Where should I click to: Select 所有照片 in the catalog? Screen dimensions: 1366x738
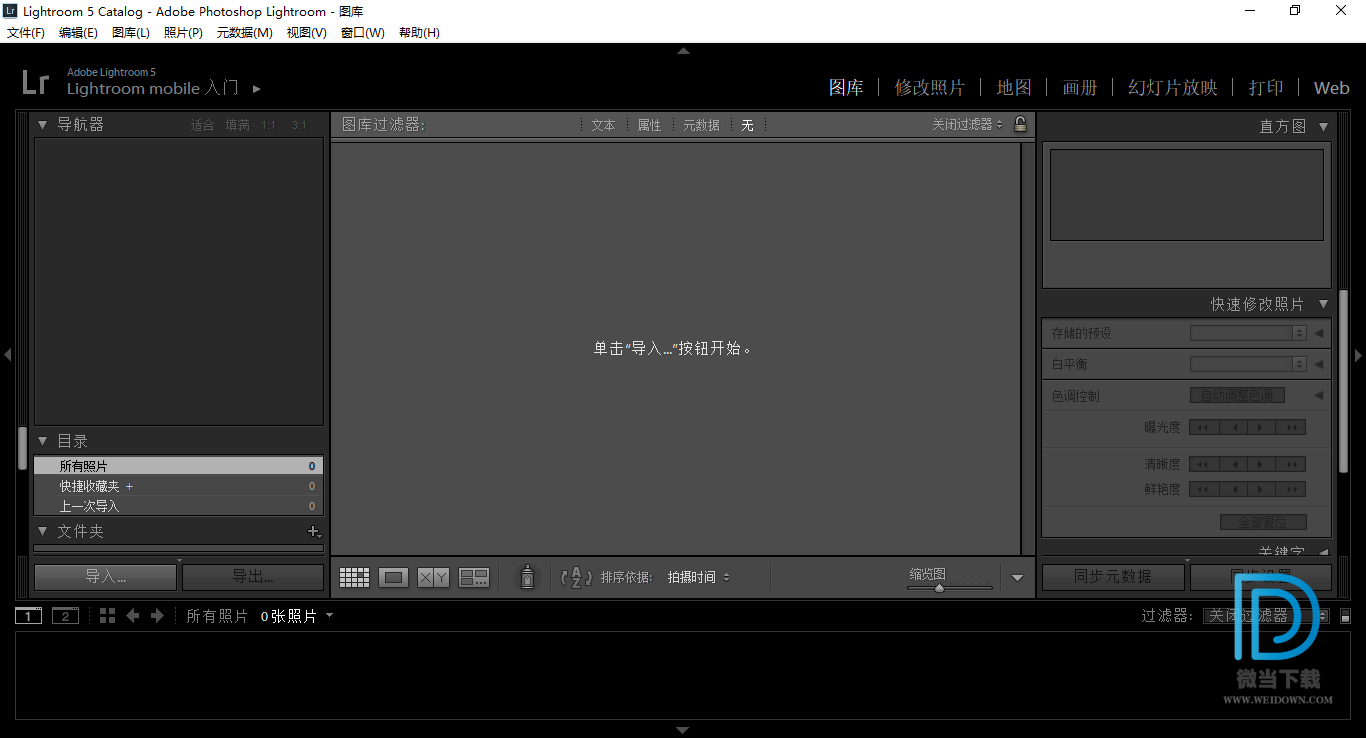point(178,466)
